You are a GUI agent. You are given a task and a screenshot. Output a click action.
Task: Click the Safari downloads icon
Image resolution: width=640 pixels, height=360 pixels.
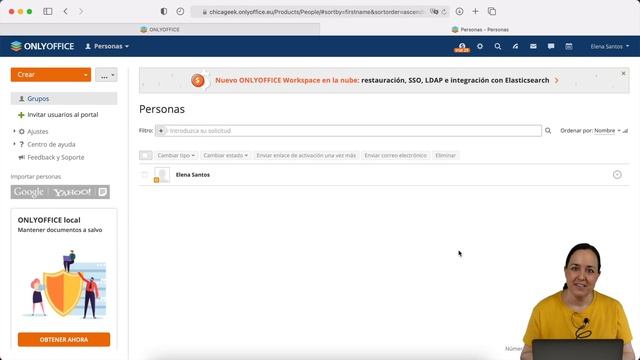click(459, 11)
